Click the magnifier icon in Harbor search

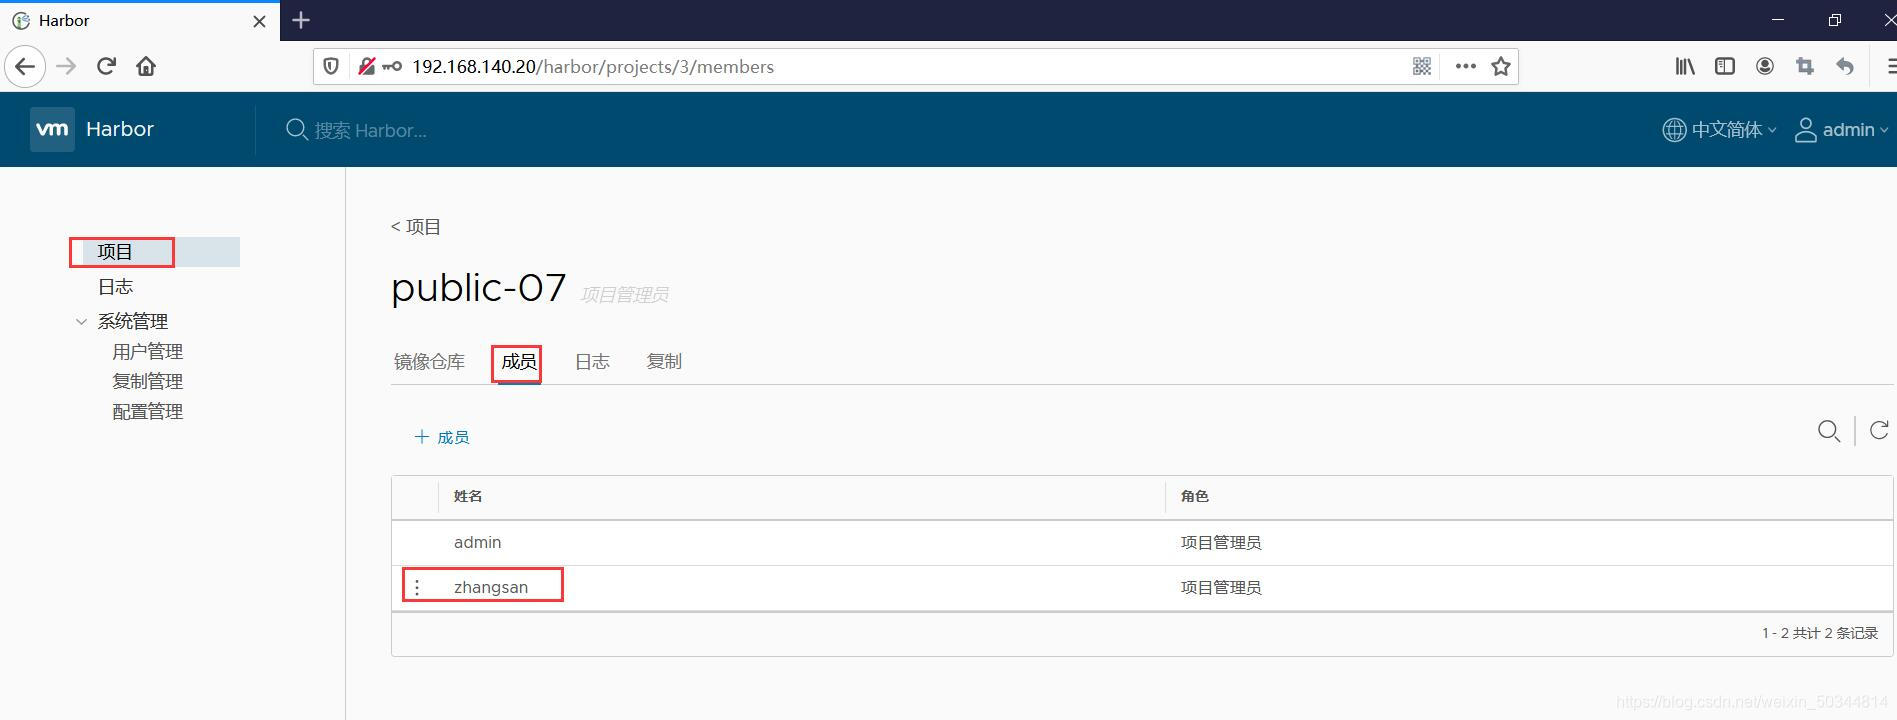[x=296, y=130]
